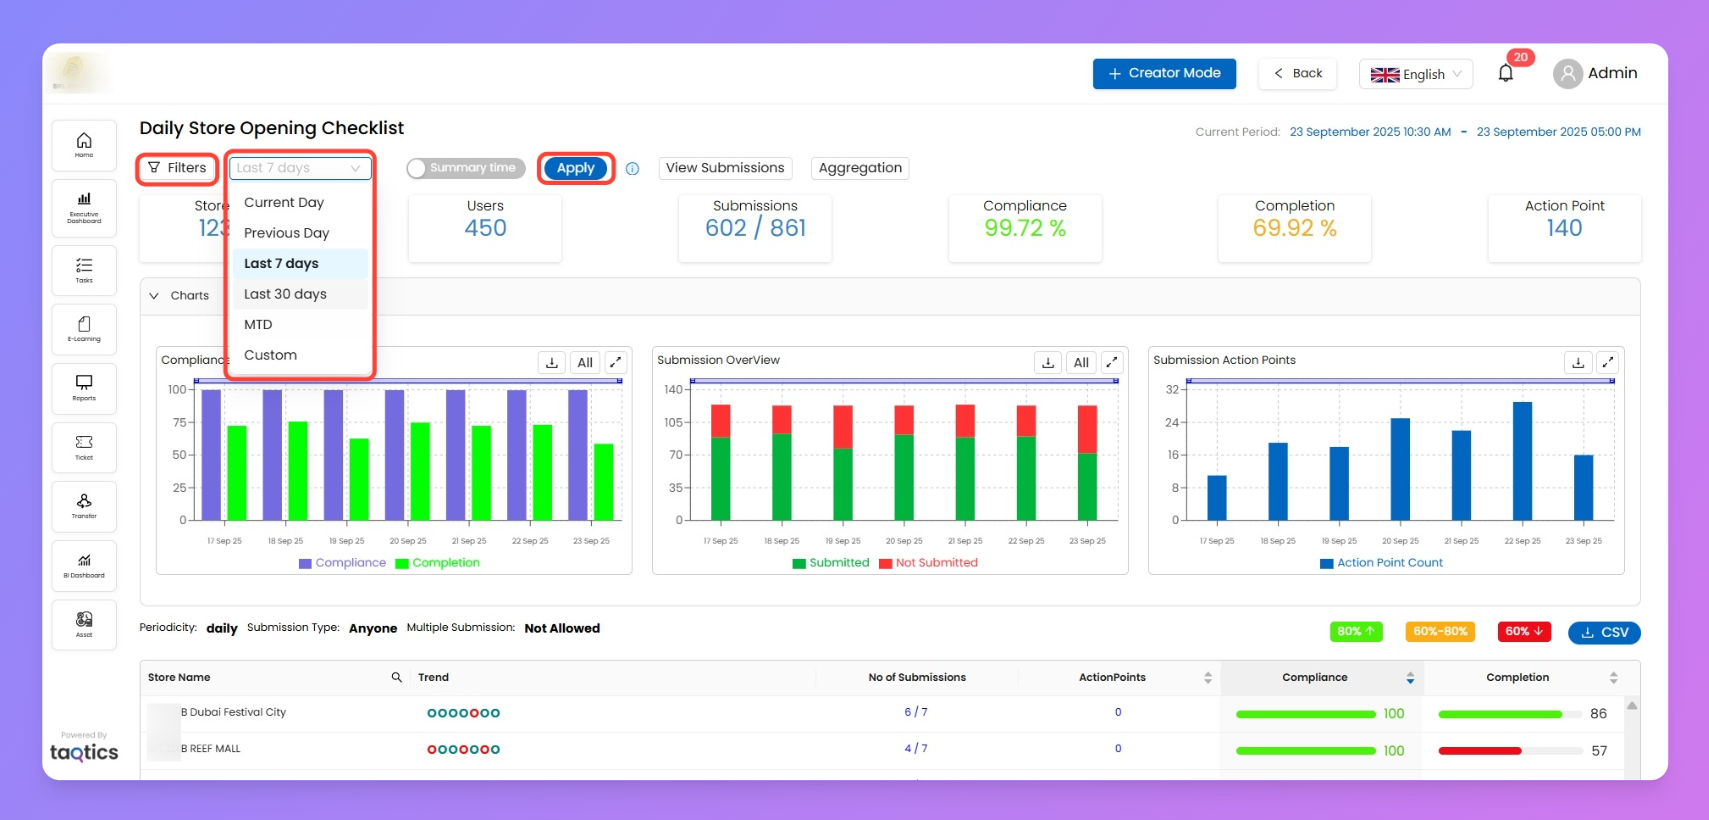Open E-Learning sidebar icon

pyautogui.click(x=84, y=329)
